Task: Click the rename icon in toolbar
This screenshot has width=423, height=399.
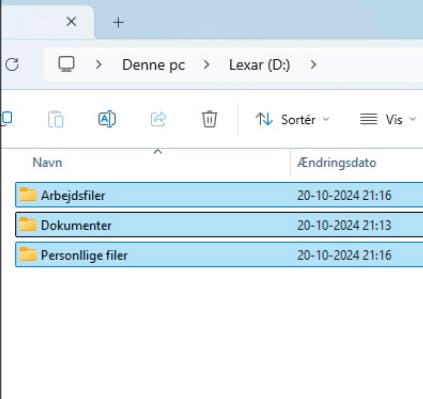Action: (x=107, y=119)
